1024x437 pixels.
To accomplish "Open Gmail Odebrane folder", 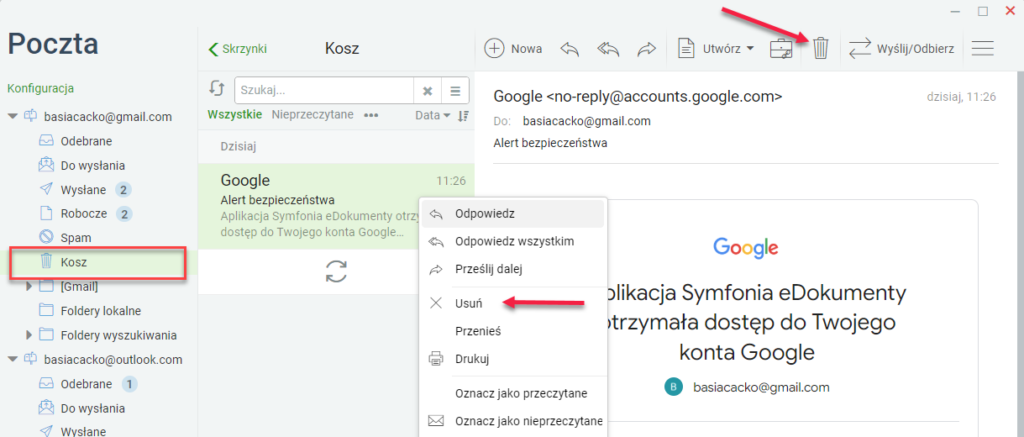I will (x=86, y=141).
